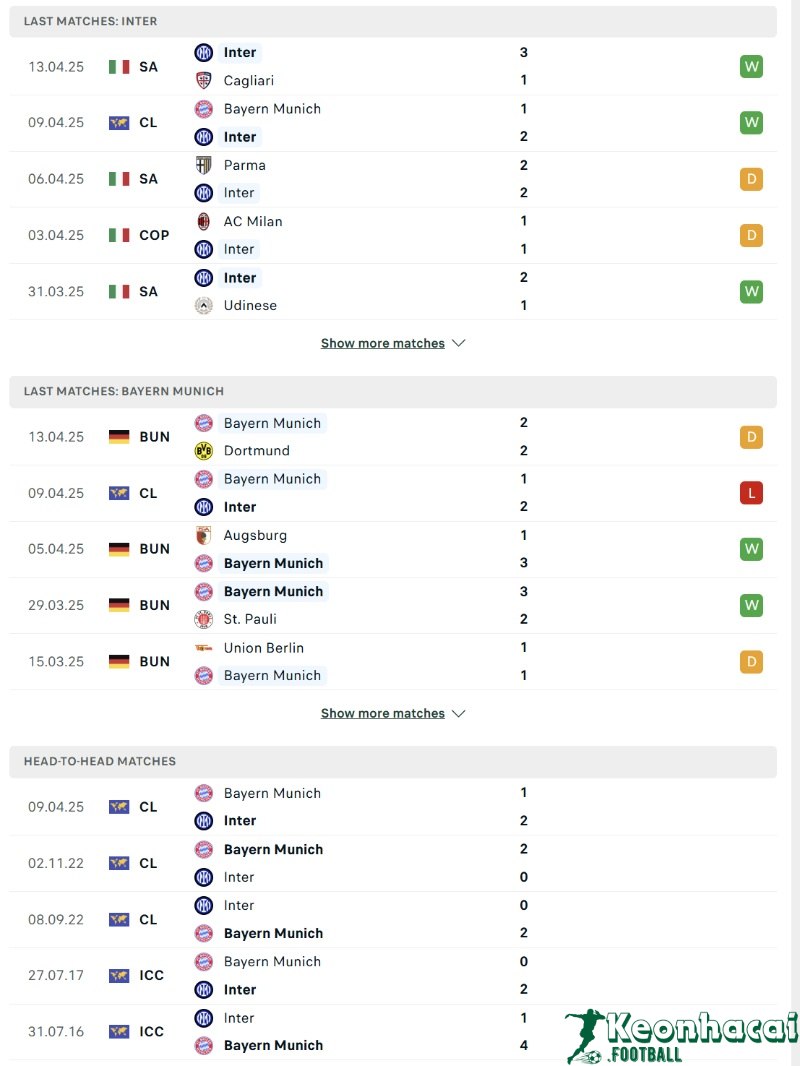Toggle the green W result badge for Inter vs Cagliari
The image size is (800, 1066).
pyautogui.click(x=751, y=66)
